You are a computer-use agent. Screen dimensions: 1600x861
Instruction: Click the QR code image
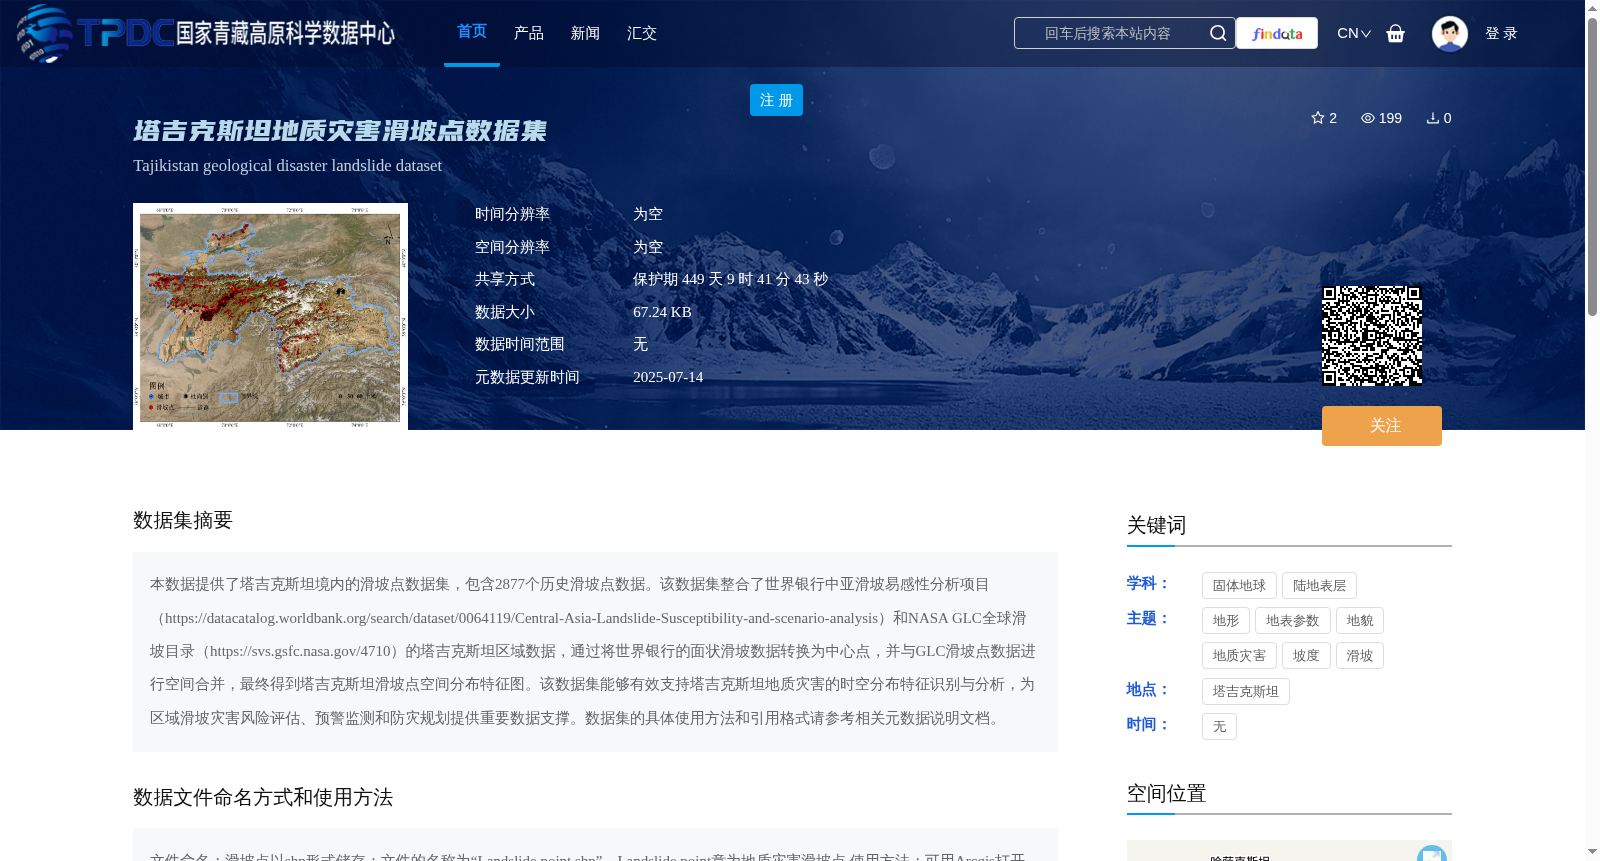[x=1372, y=336]
